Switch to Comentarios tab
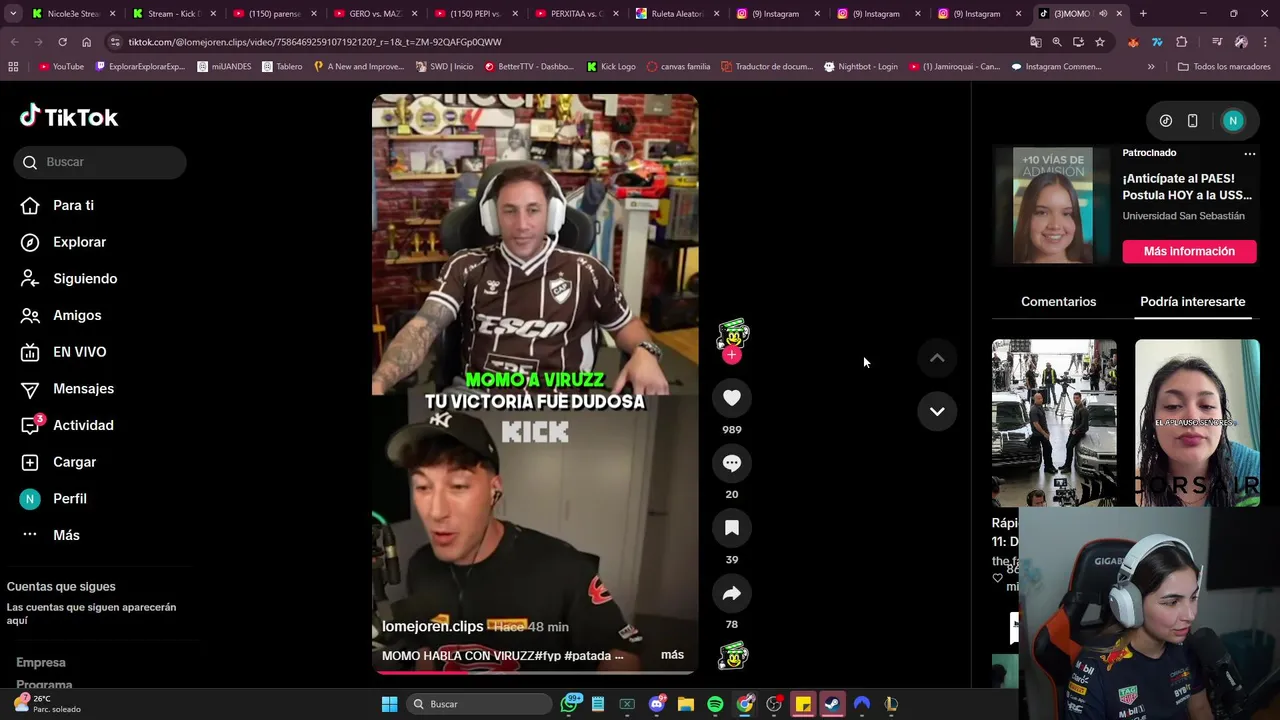The image size is (1280, 720). pos(1058,301)
